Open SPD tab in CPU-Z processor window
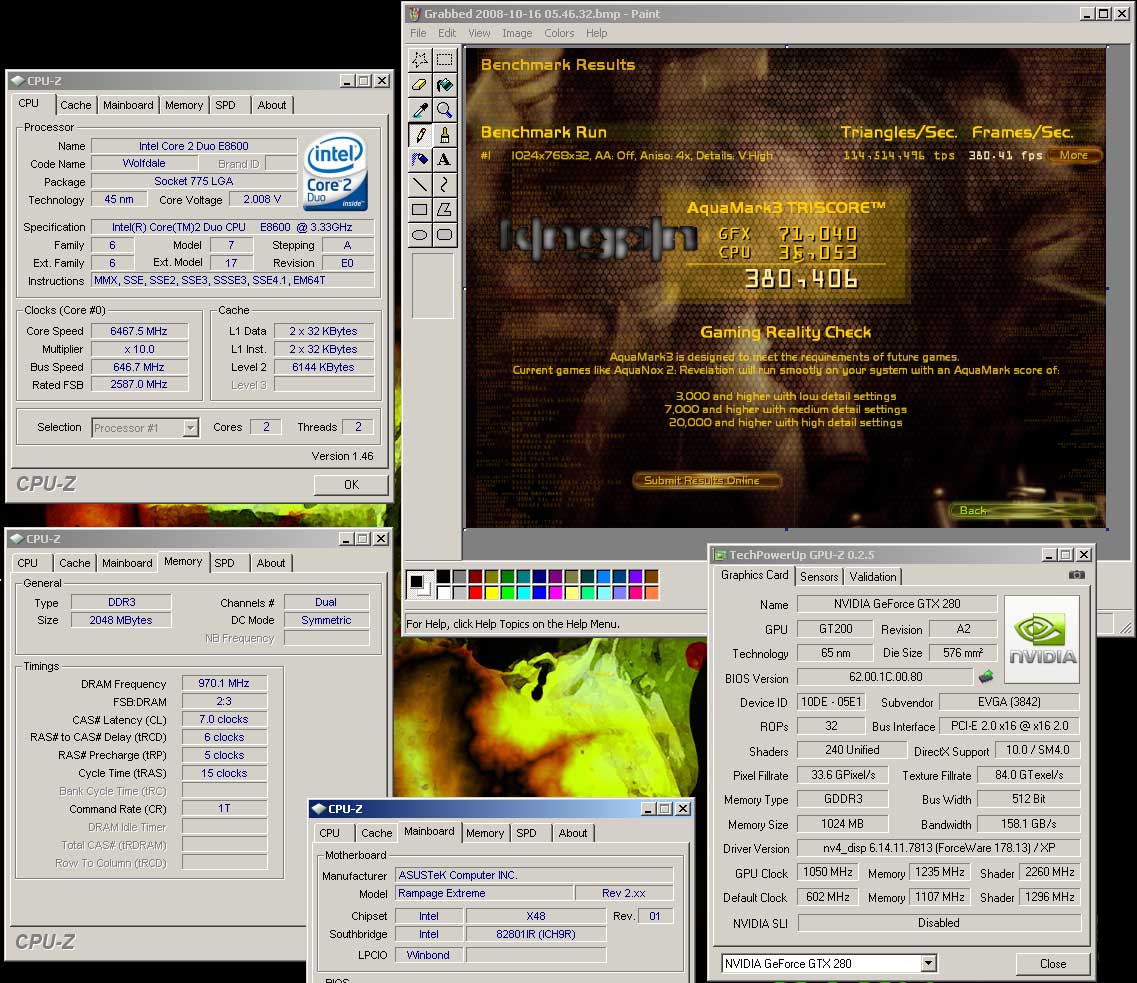 226,105
